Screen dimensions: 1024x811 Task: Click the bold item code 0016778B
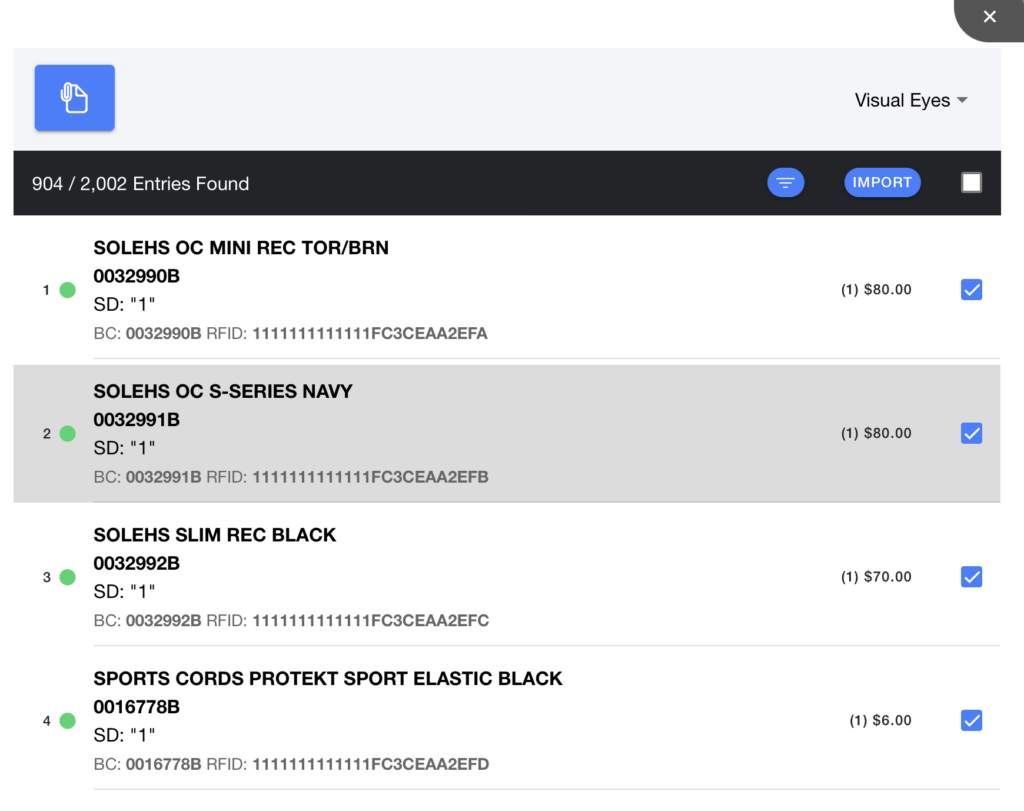tap(136, 707)
